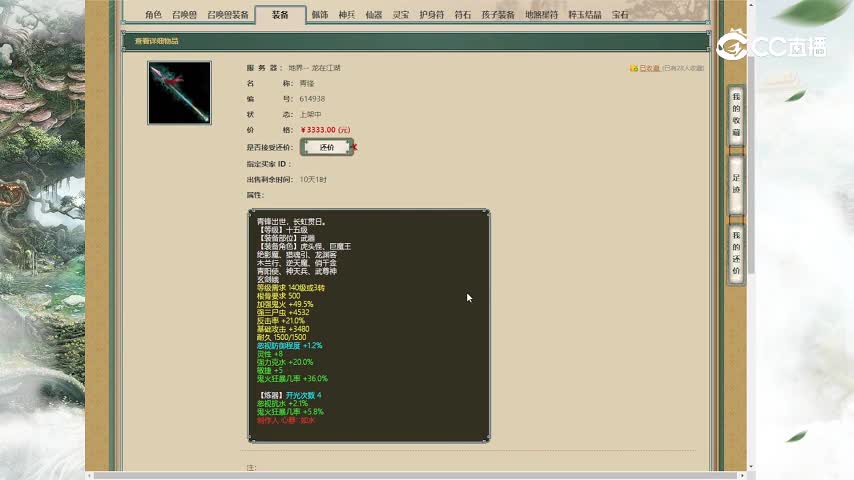This screenshot has width=854, height=480.
Task: Open the 地煞星符 tab
Action: 541,15
